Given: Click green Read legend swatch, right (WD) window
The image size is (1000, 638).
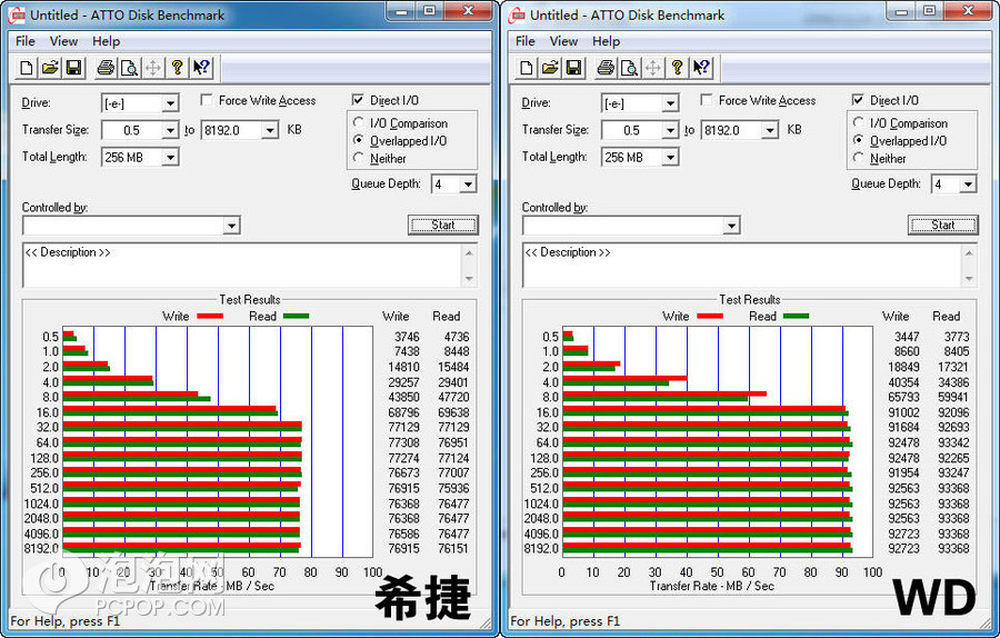Looking at the screenshot, I should tap(796, 316).
